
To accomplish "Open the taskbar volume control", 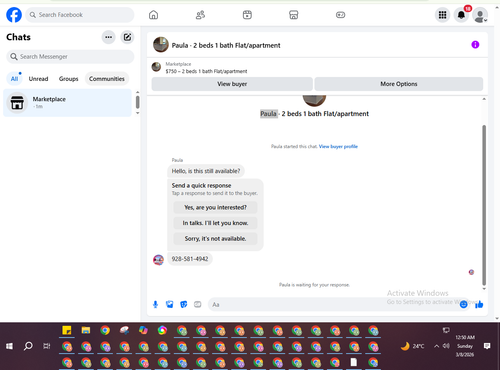I will 446,346.
